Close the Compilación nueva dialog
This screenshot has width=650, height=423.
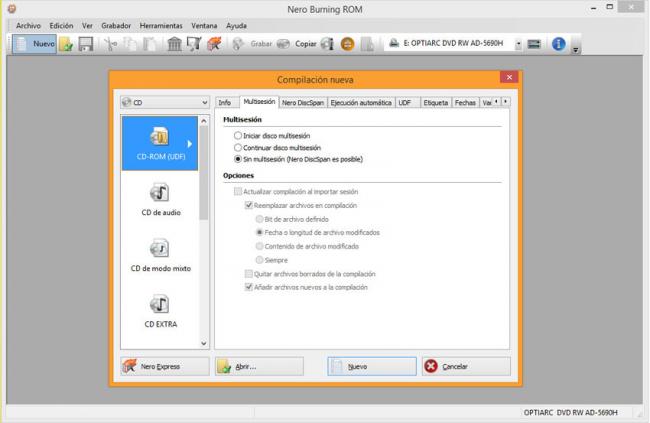click(509, 77)
